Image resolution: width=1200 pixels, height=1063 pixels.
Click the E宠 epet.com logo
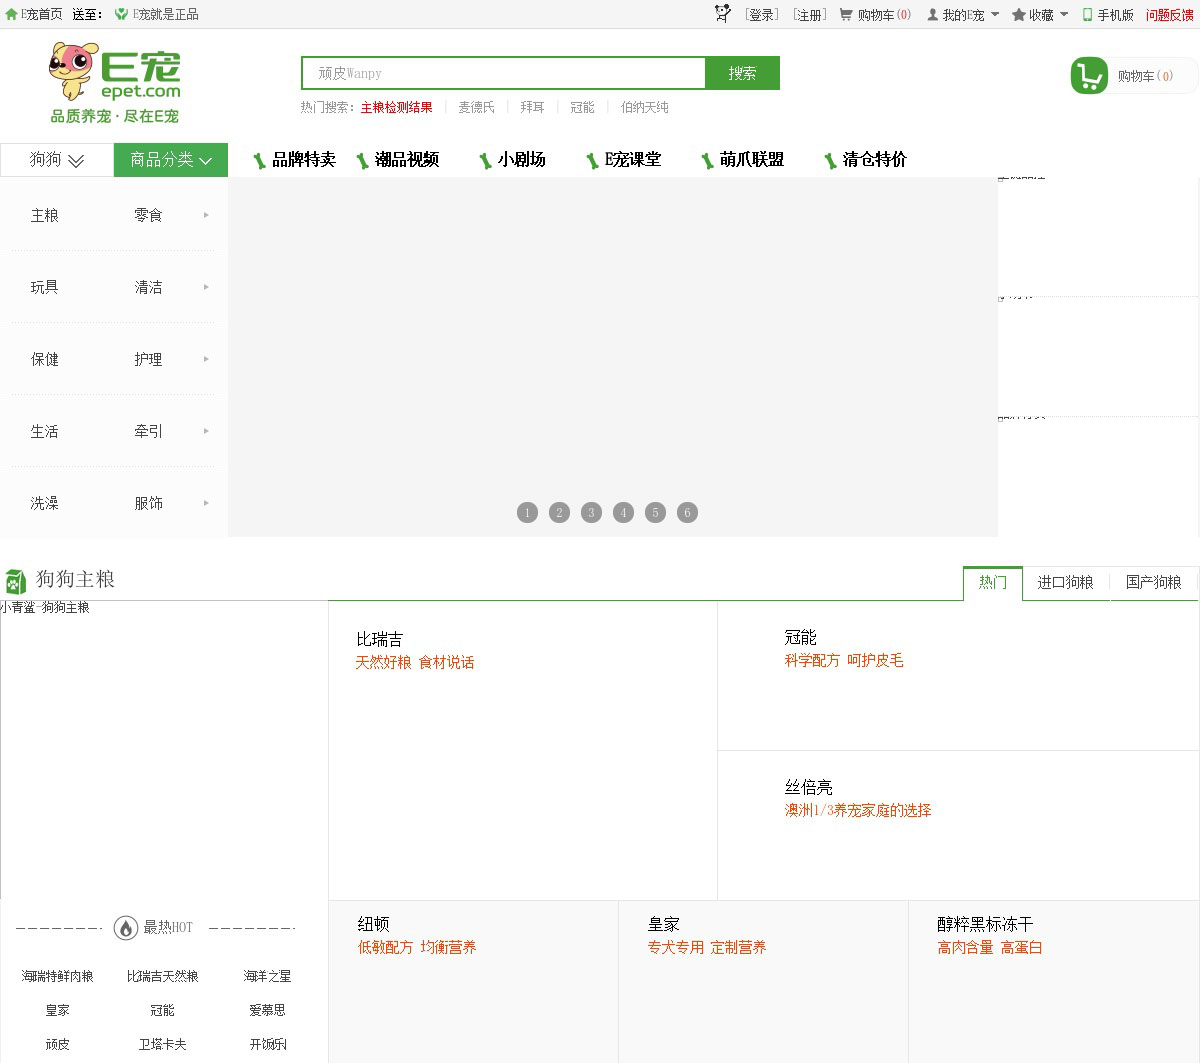click(x=114, y=83)
